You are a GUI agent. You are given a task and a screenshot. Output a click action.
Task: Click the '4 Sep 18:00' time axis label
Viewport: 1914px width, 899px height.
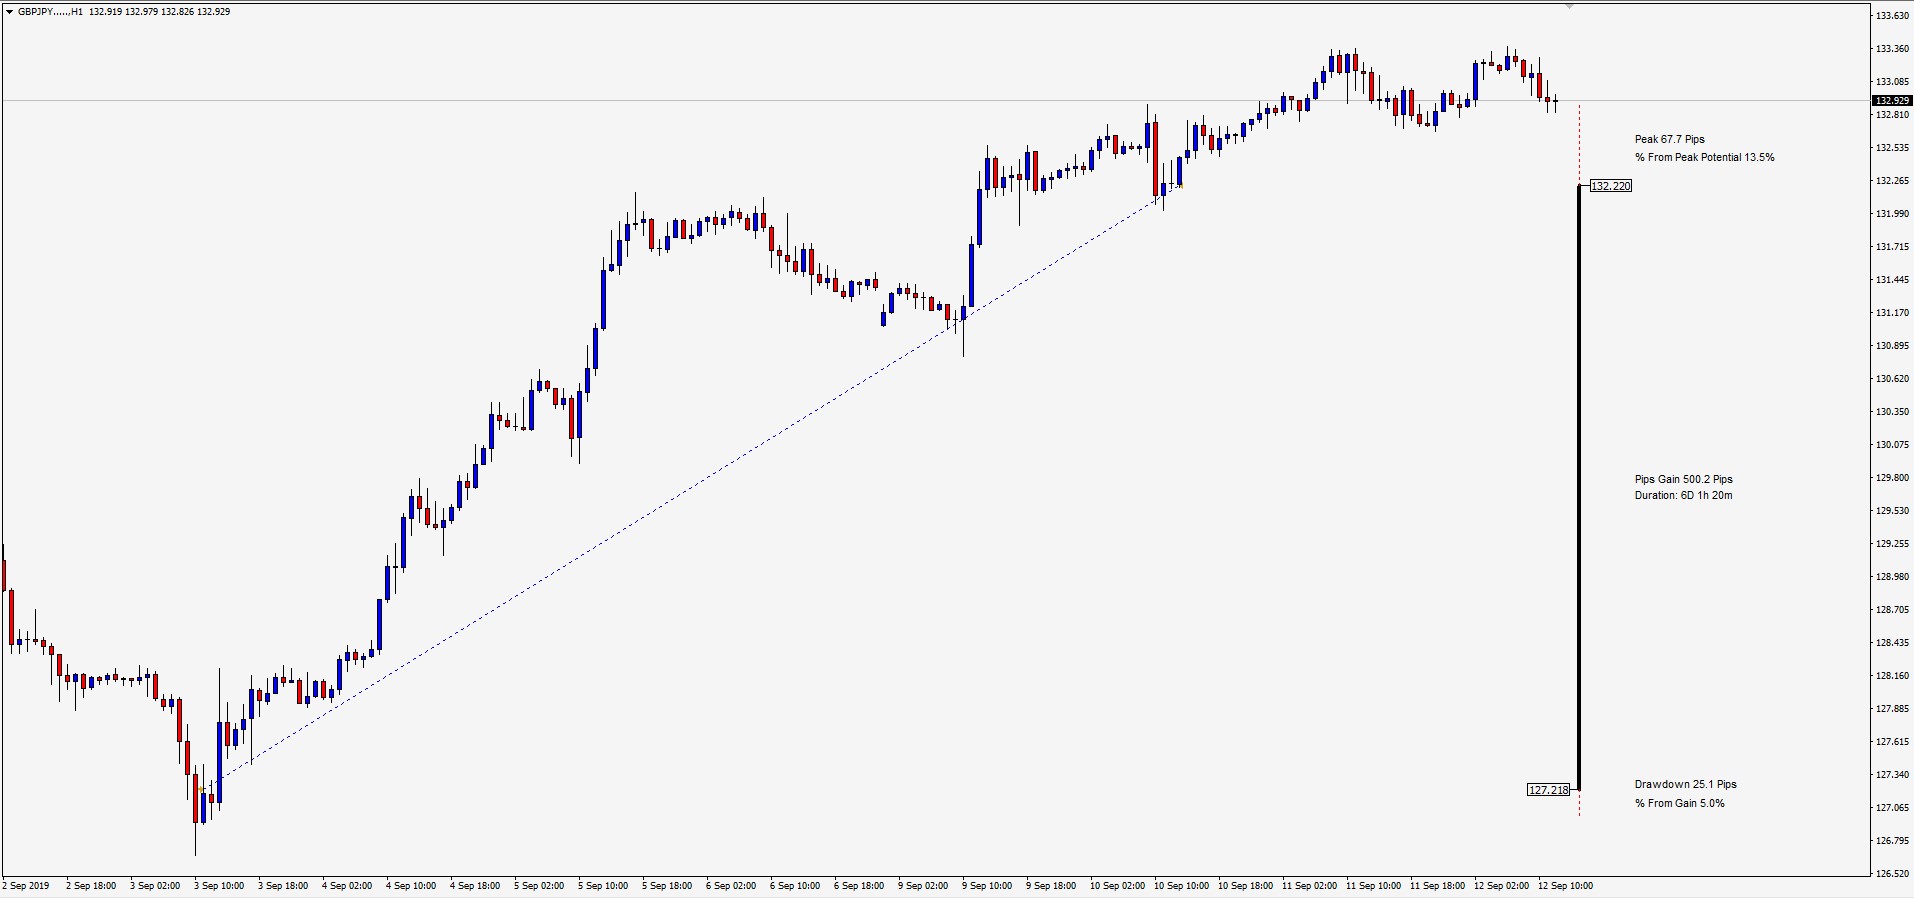click(474, 886)
